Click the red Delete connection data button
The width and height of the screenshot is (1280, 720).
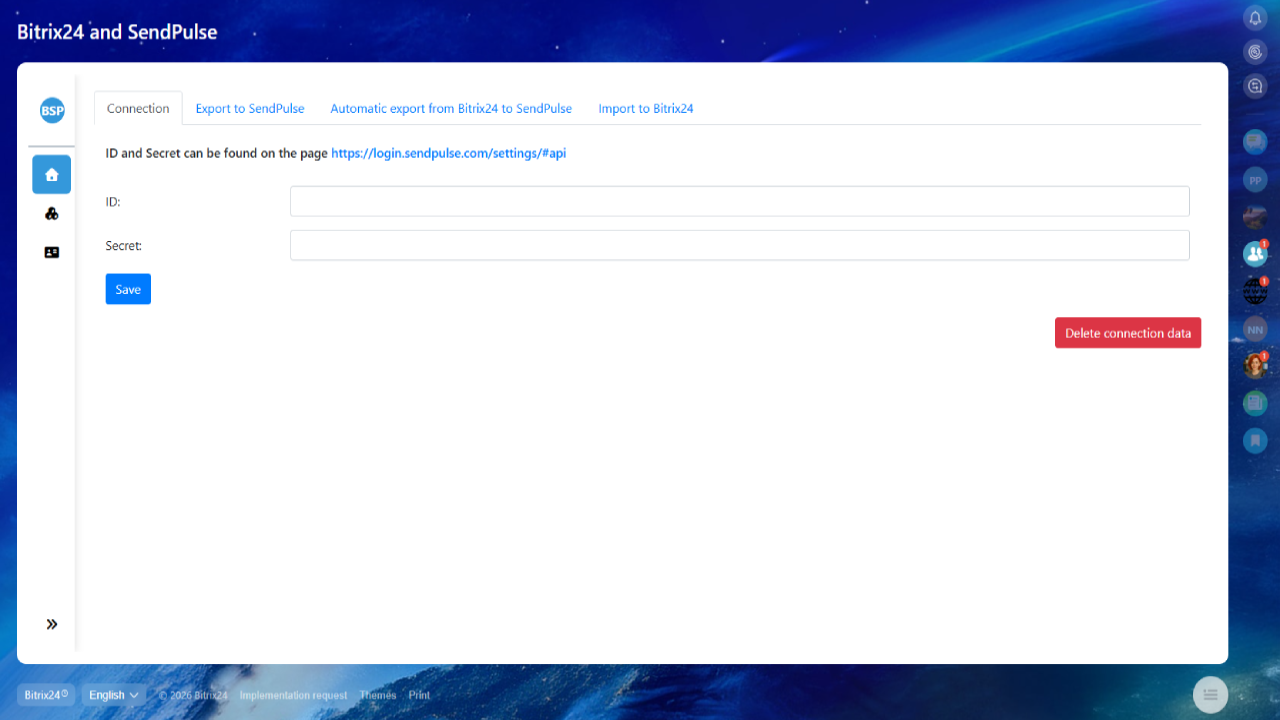click(x=1127, y=333)
